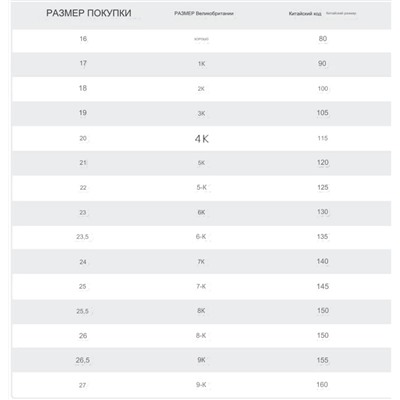This screenshot has width=400, height=400.
Task: Click Chinese code 145 cell
Action: 322,286
